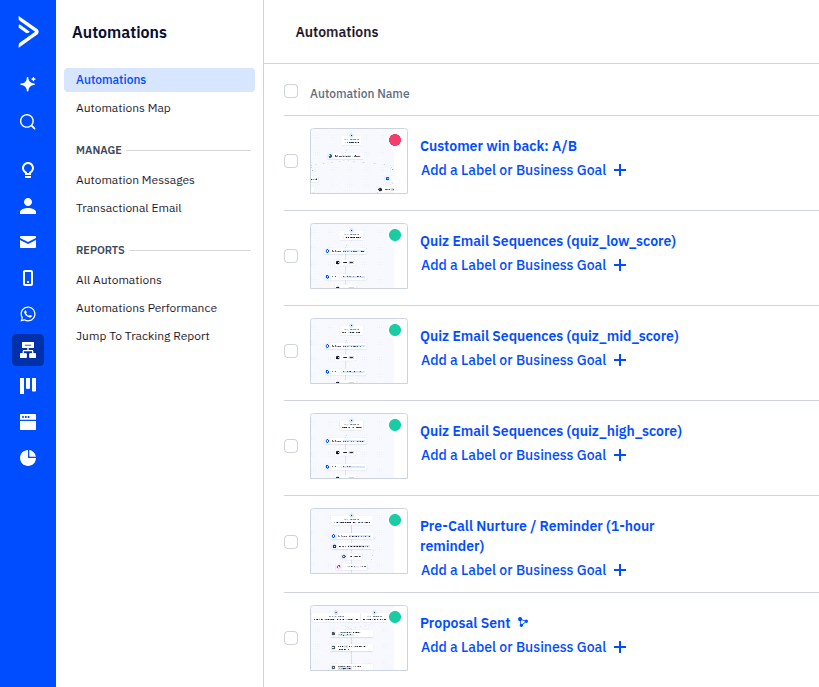The width and height of the screenshot is (819, 687).
Task: Open the Reports pie chart icon
Action: 27,457
